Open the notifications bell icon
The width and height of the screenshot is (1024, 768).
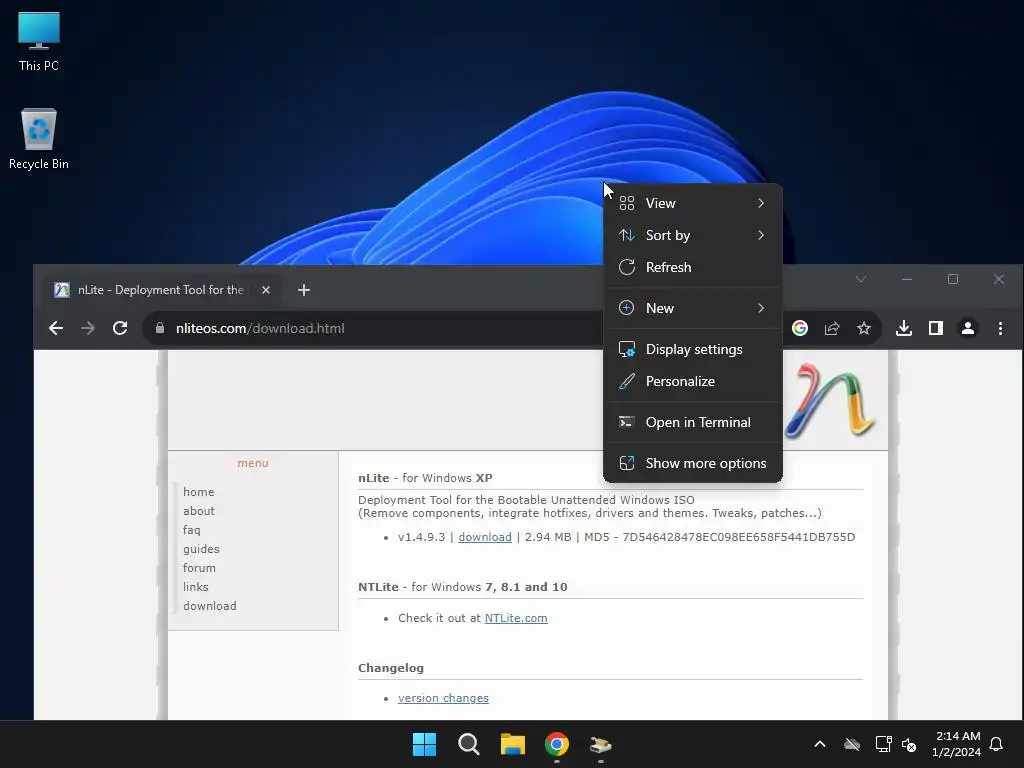pos(997,744)
